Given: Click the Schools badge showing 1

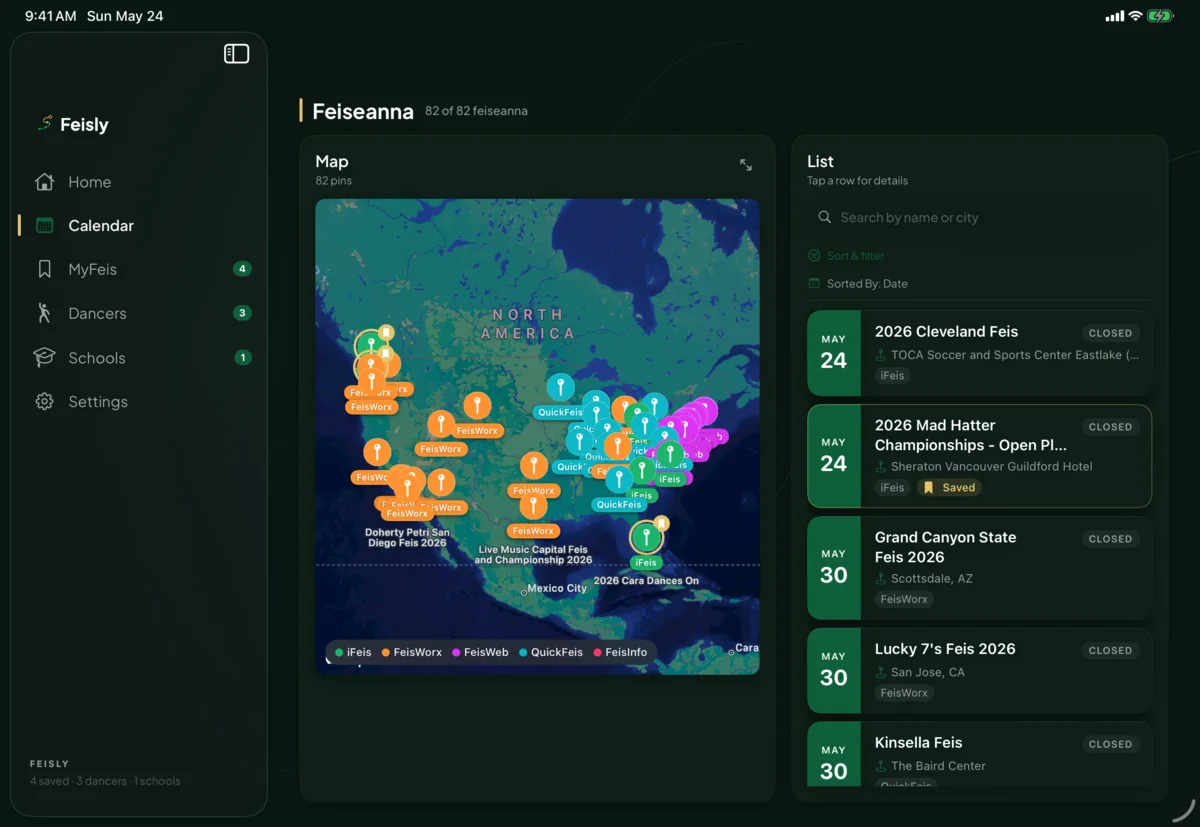Looking at the screenshot, I should 242,357.
